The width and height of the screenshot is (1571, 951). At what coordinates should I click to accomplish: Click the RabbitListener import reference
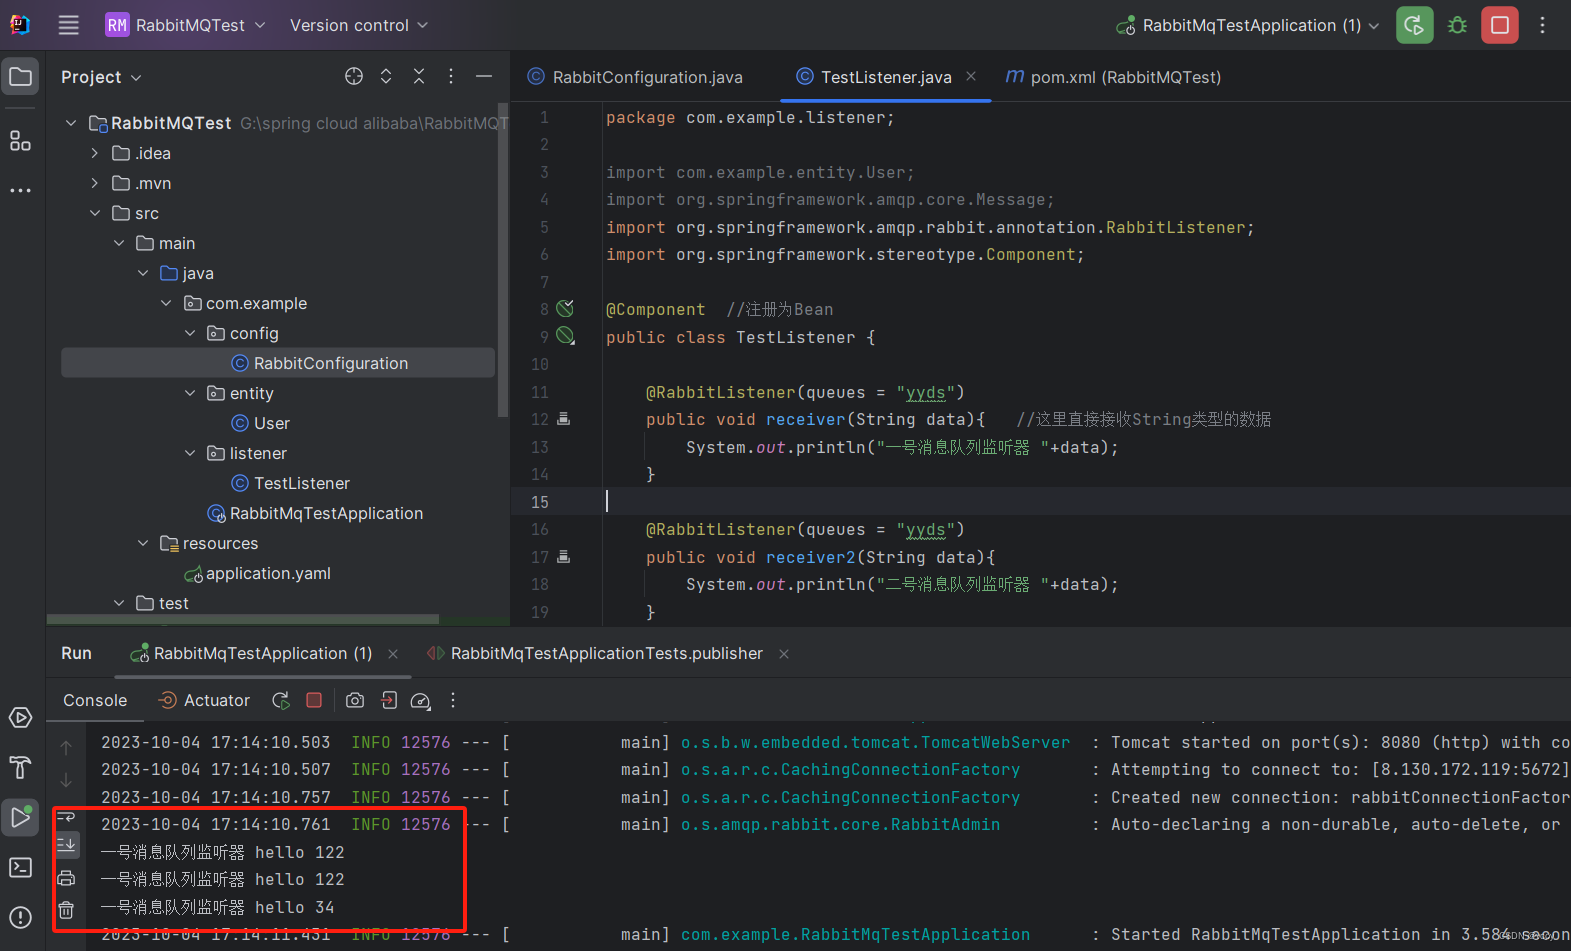1175,227
